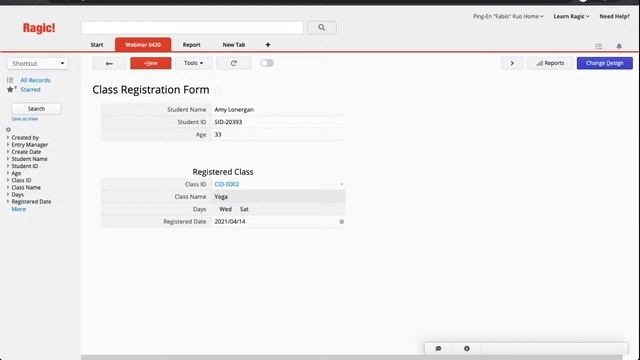Viewport: 640px width, 360px height.
Task: Click the red +New button
Action: coord(151,63)
